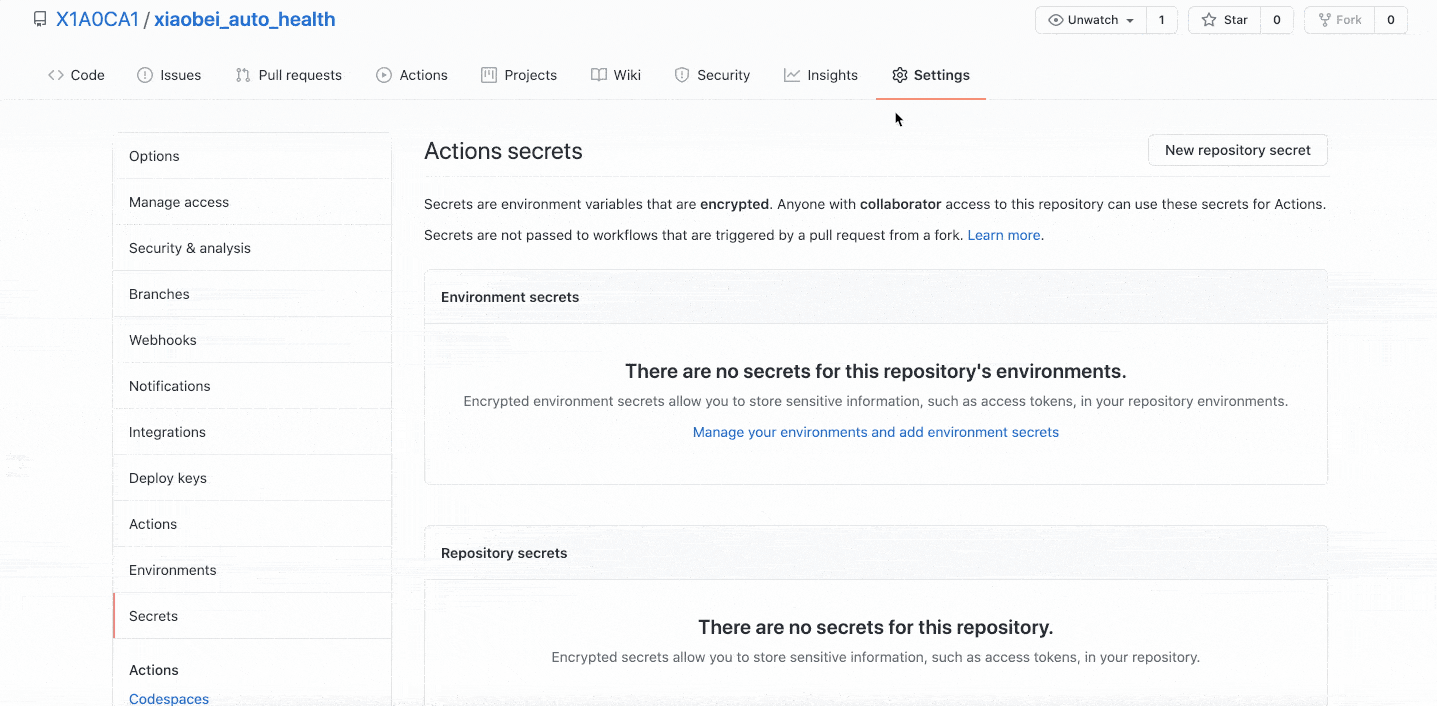
Task: Open the Unwatch dropdown menu
Action: (1091, 20)
